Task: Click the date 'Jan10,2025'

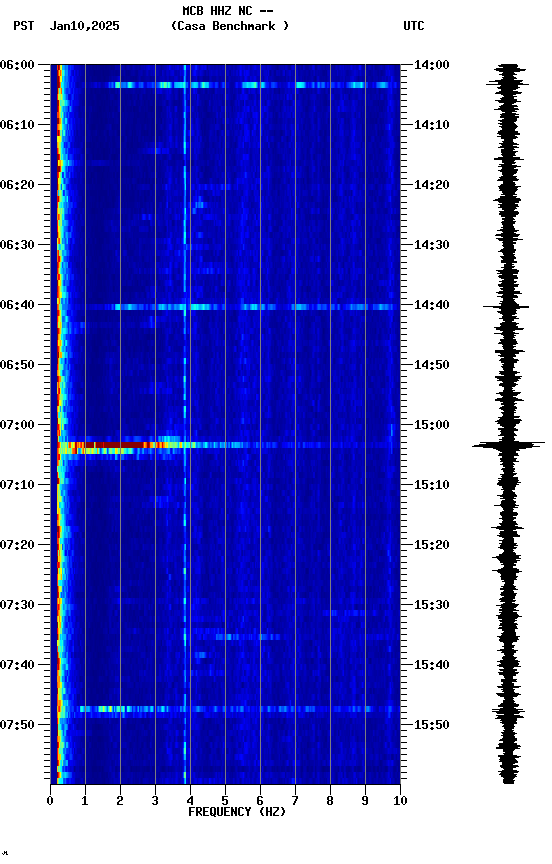Action: (x=84, y=26)
